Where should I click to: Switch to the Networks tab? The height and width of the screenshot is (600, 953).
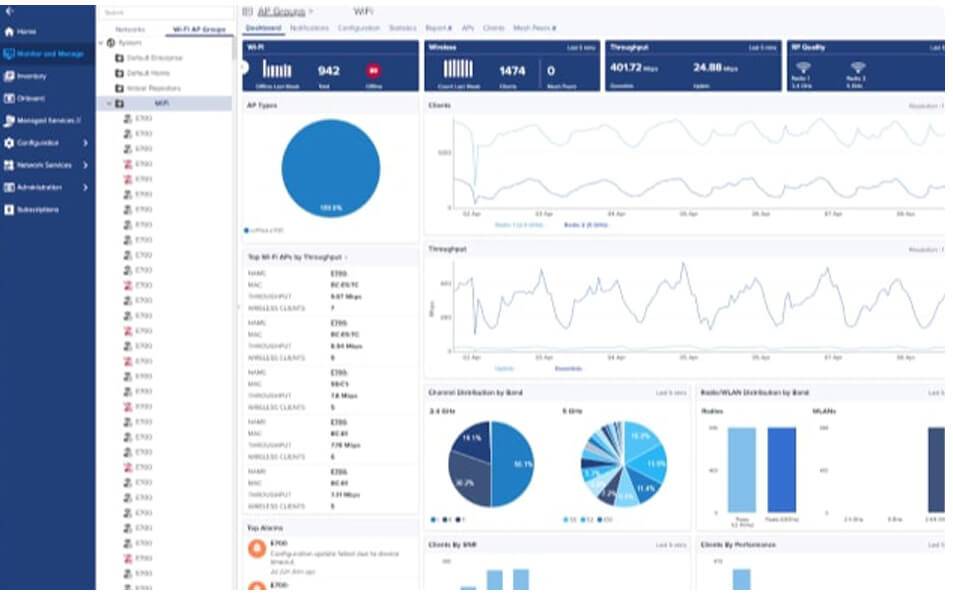coord(130,29)
